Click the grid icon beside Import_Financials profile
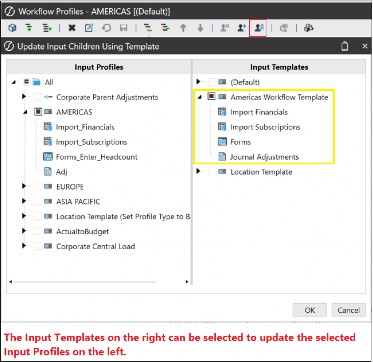Image resolution: width=373 pixels, height=362 pixels. 48,127
